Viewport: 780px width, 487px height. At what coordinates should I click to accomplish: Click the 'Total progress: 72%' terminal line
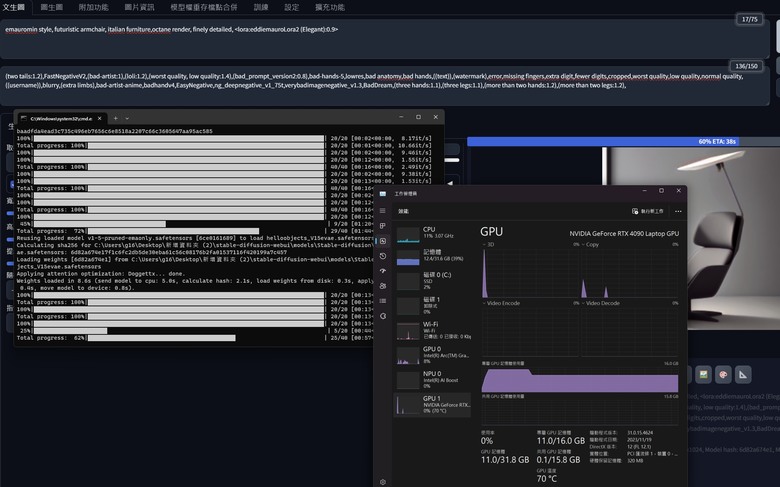tap(195, 231)
